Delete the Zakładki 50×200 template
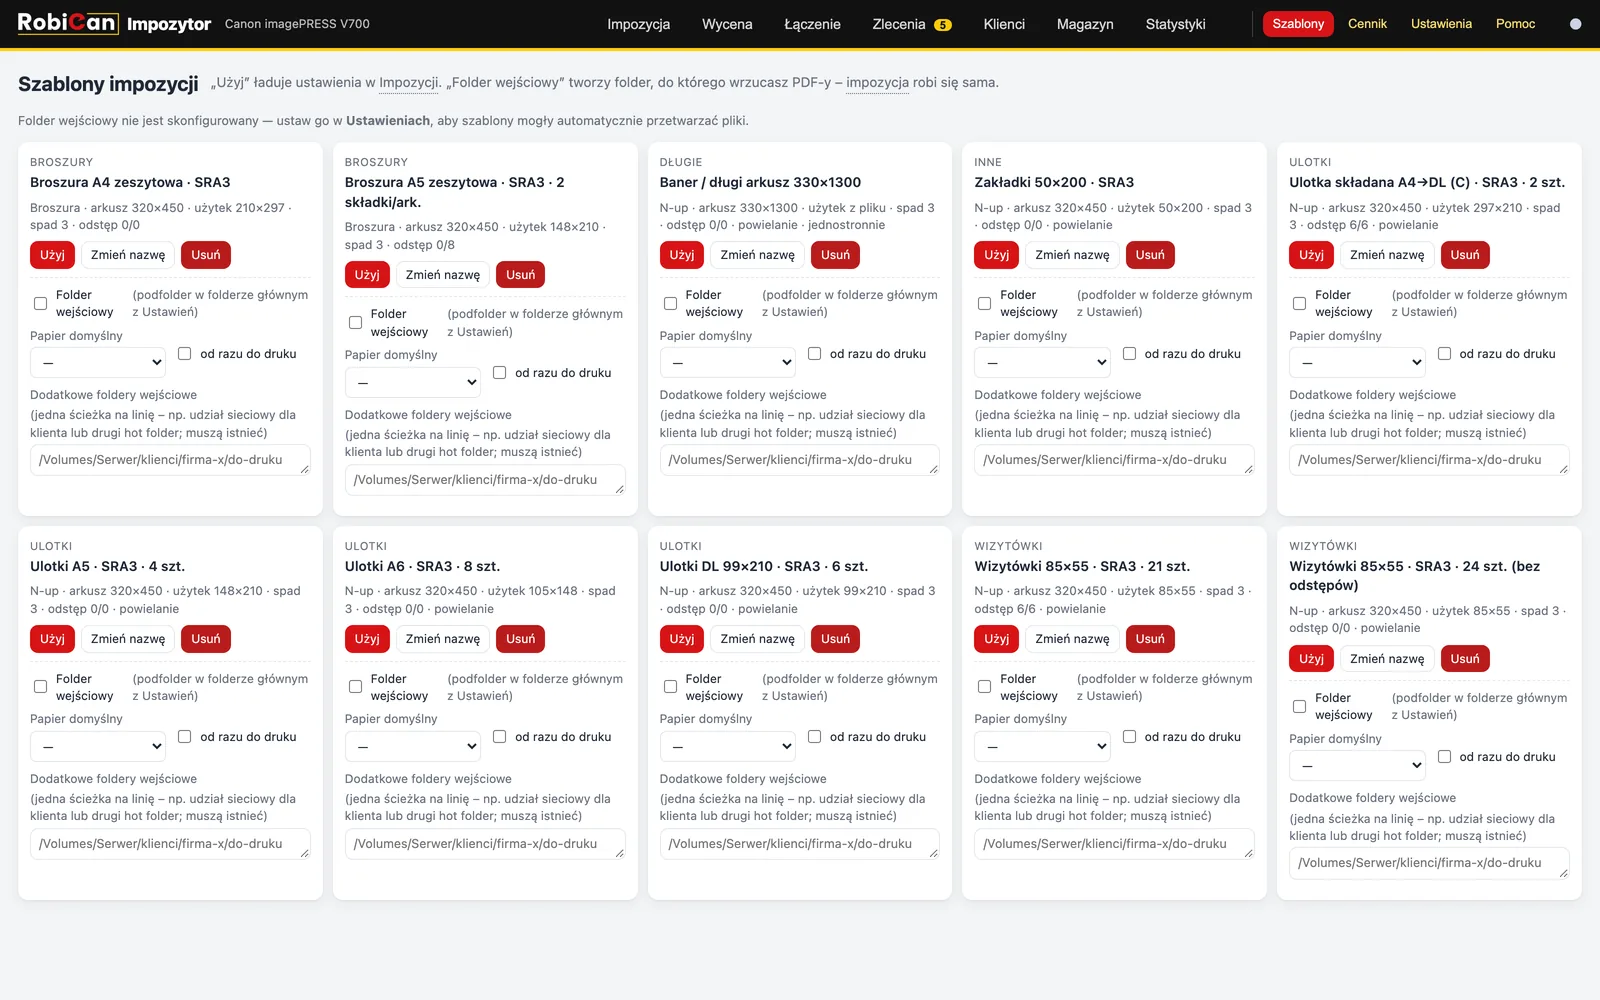The image size is (1600, 1000). [1150, 255]
